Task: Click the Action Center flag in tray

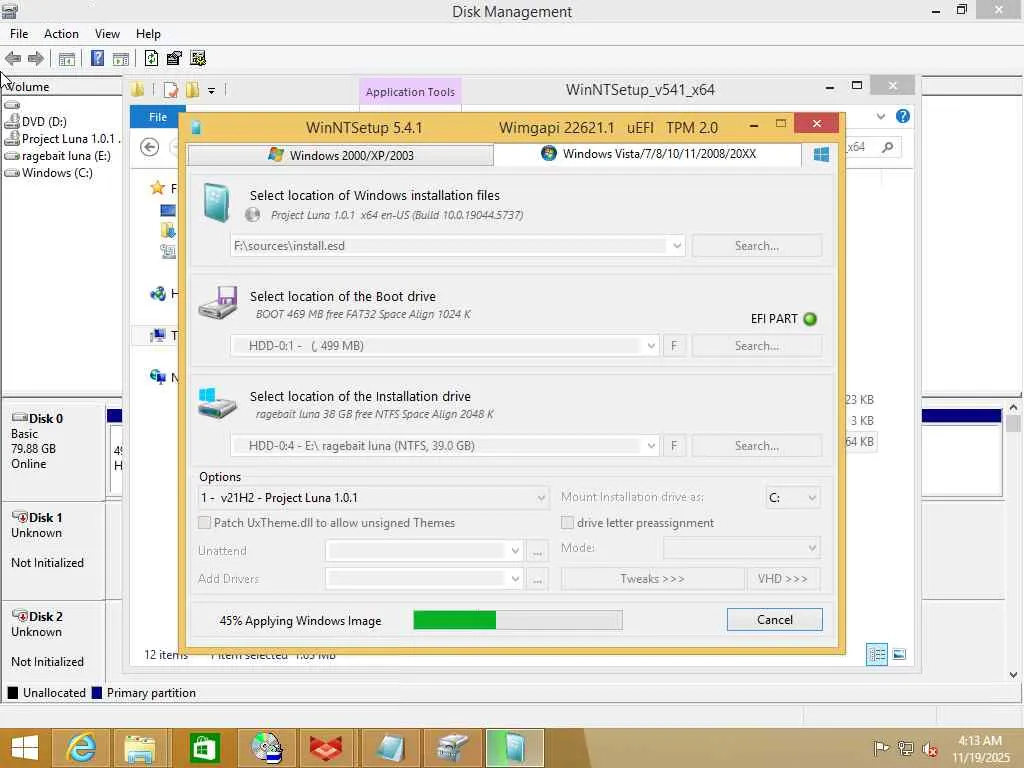Action: click(881, 748)
